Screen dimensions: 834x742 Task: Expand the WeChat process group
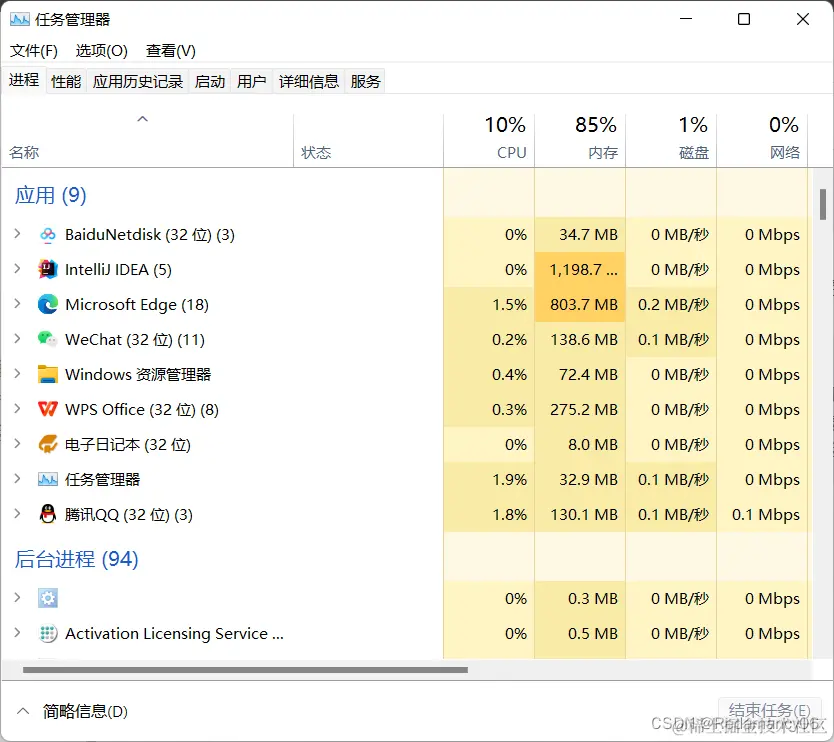17,338
